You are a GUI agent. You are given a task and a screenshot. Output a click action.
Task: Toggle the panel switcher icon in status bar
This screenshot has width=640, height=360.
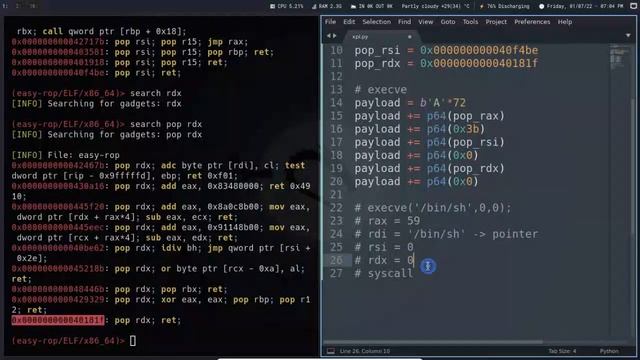(331, 351)
